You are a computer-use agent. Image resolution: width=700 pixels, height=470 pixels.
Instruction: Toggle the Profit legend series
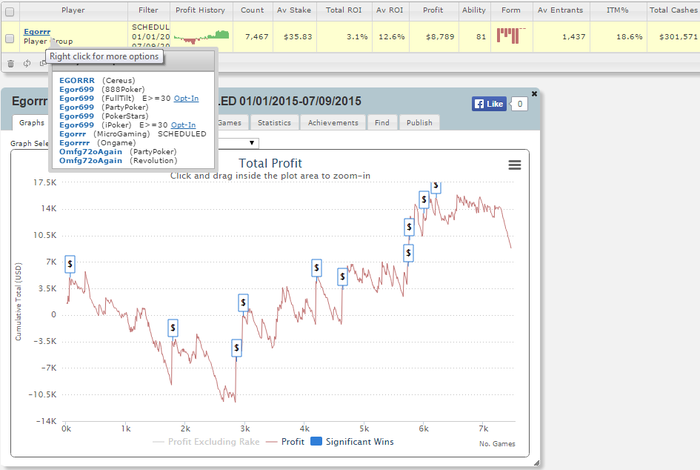pos(285,442)
